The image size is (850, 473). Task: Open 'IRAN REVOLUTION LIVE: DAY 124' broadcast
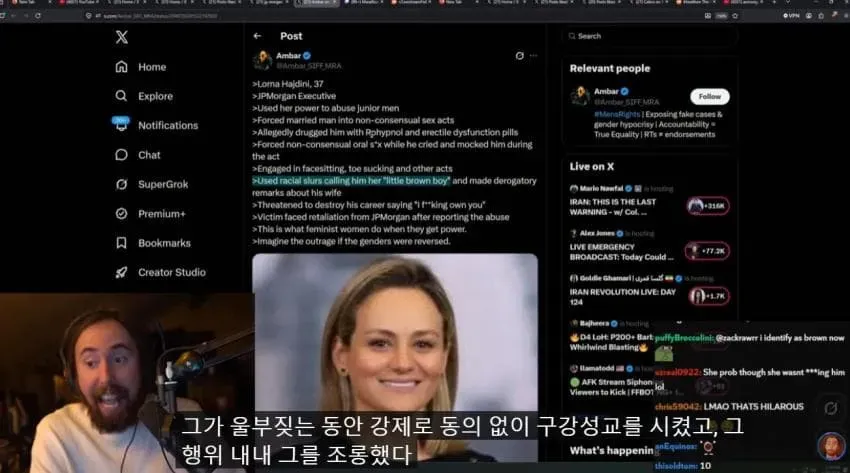pos(622,297)
